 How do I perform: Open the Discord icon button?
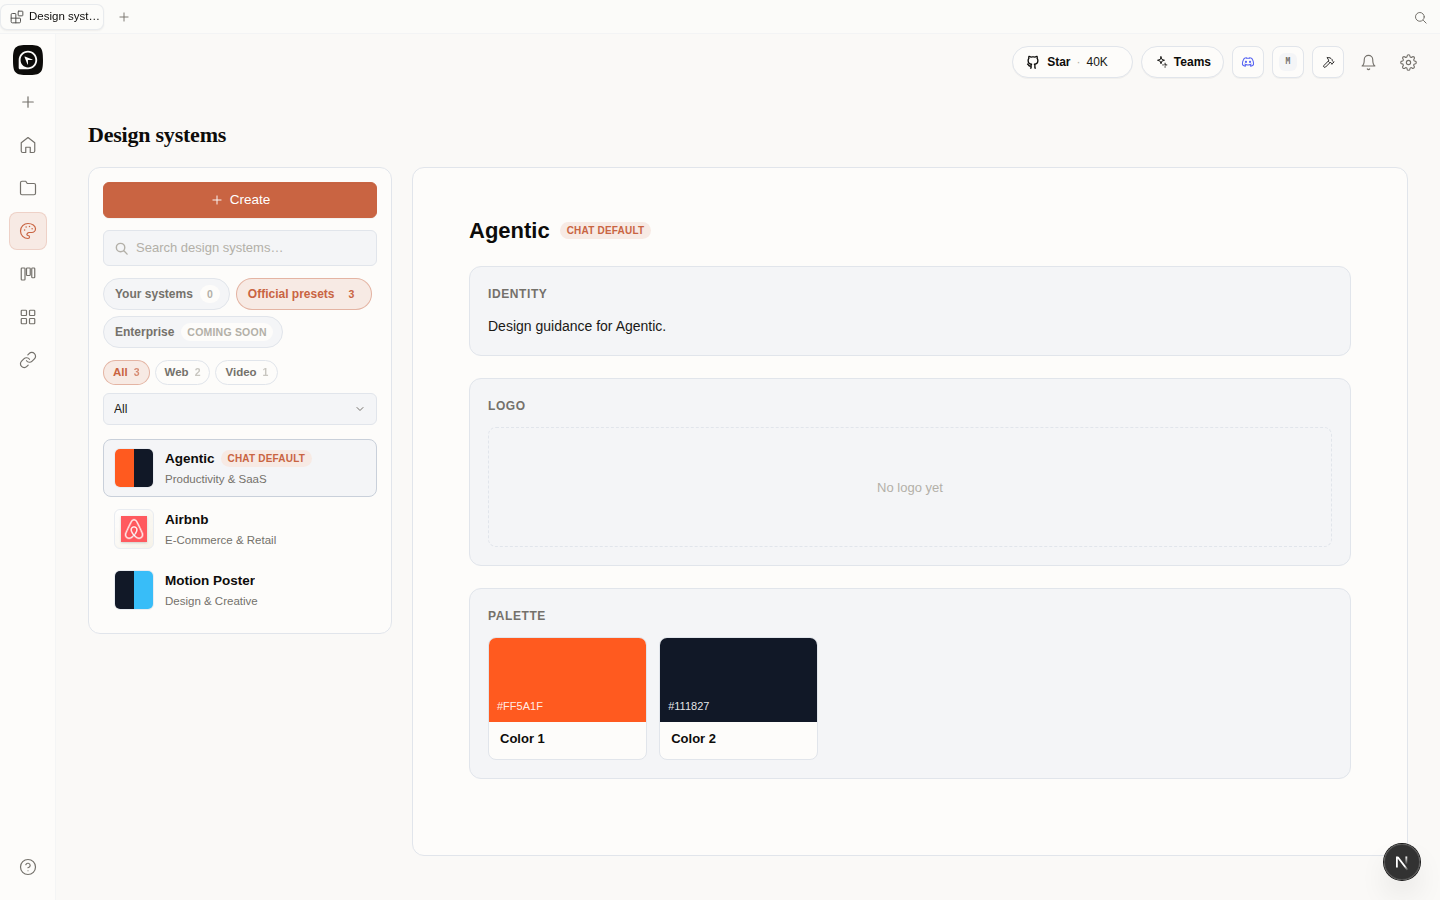point(1248,62)
